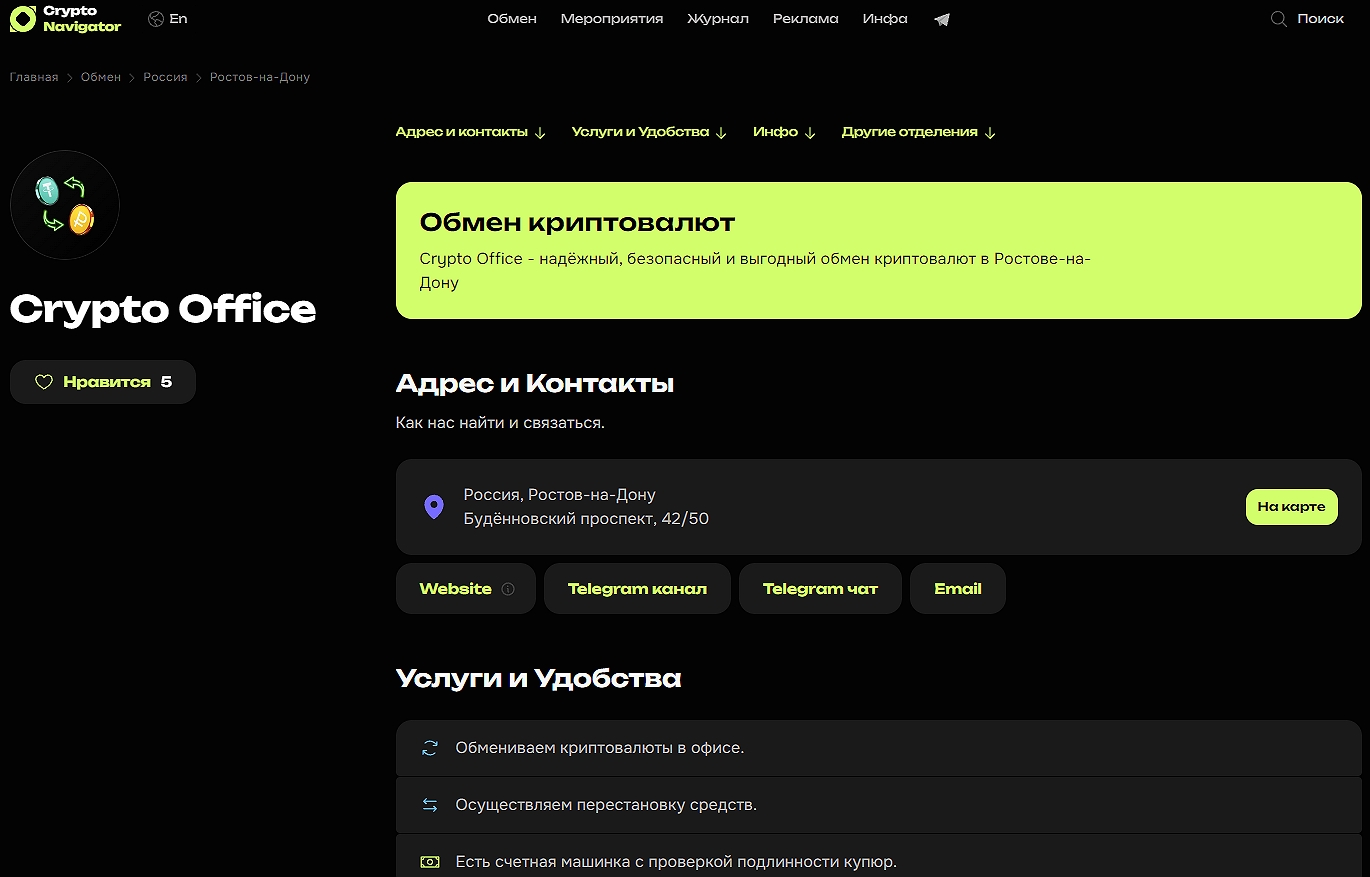Go to Россия breadcrumb

[x=165, y=77]
